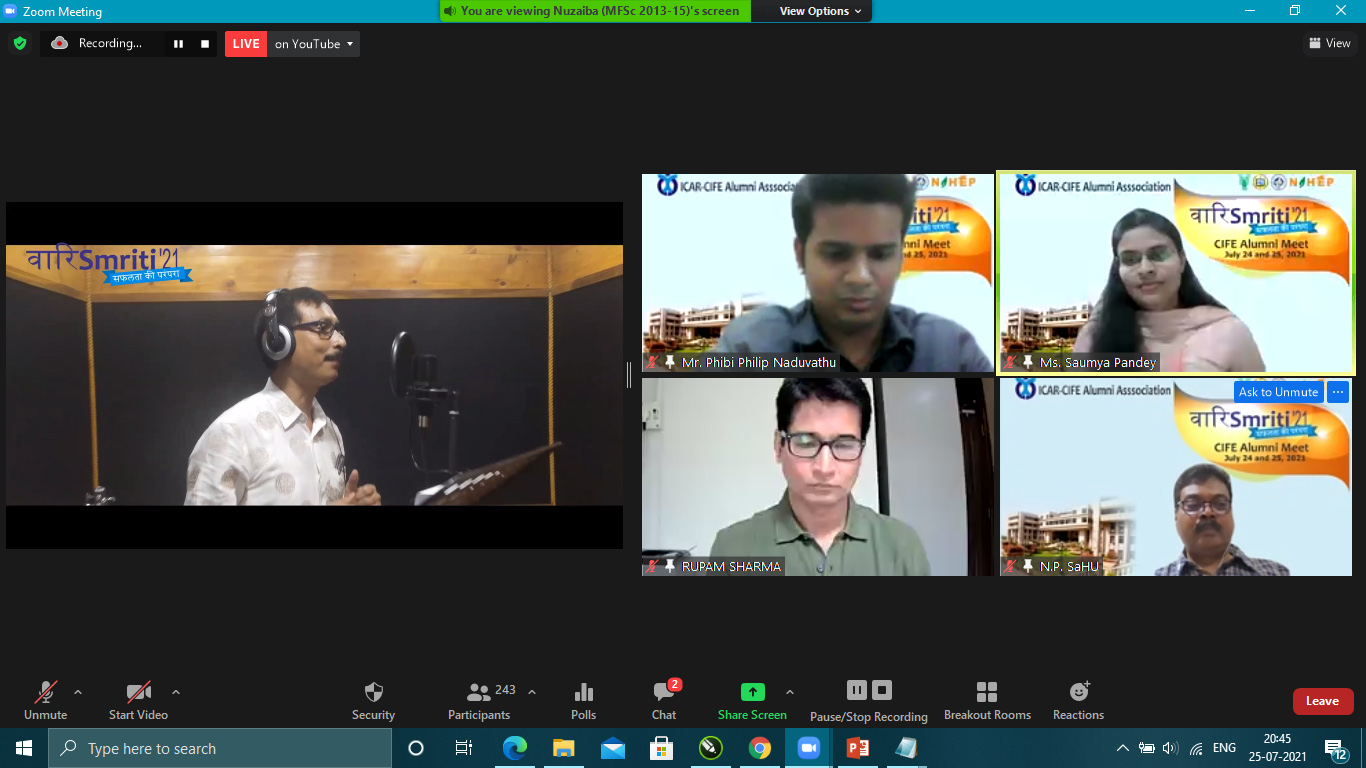This screenshot has width=1366, height=768.
Task: Pause the recording in the top bar
Action: pos(179,44)
